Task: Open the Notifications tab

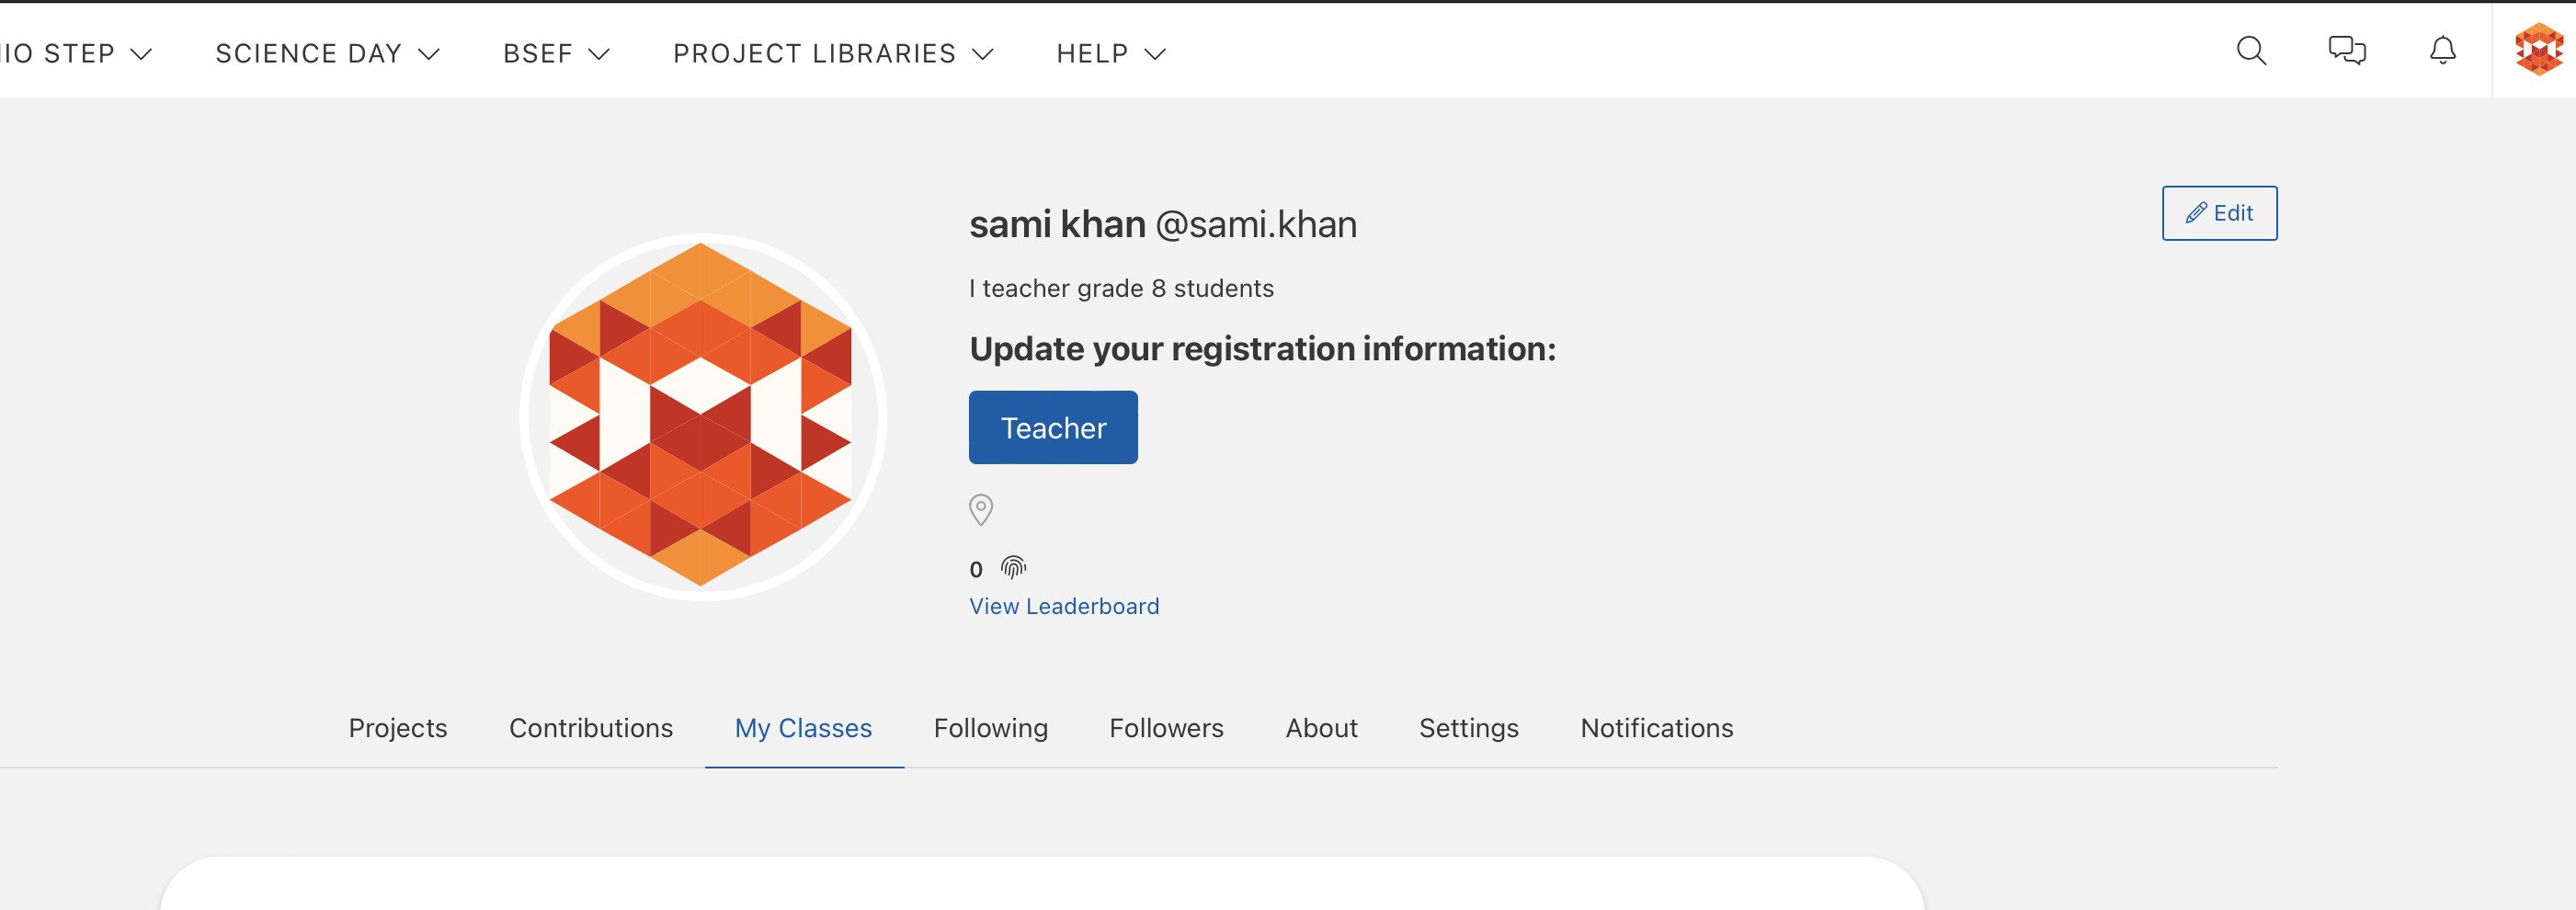Action: (1657, 728)
